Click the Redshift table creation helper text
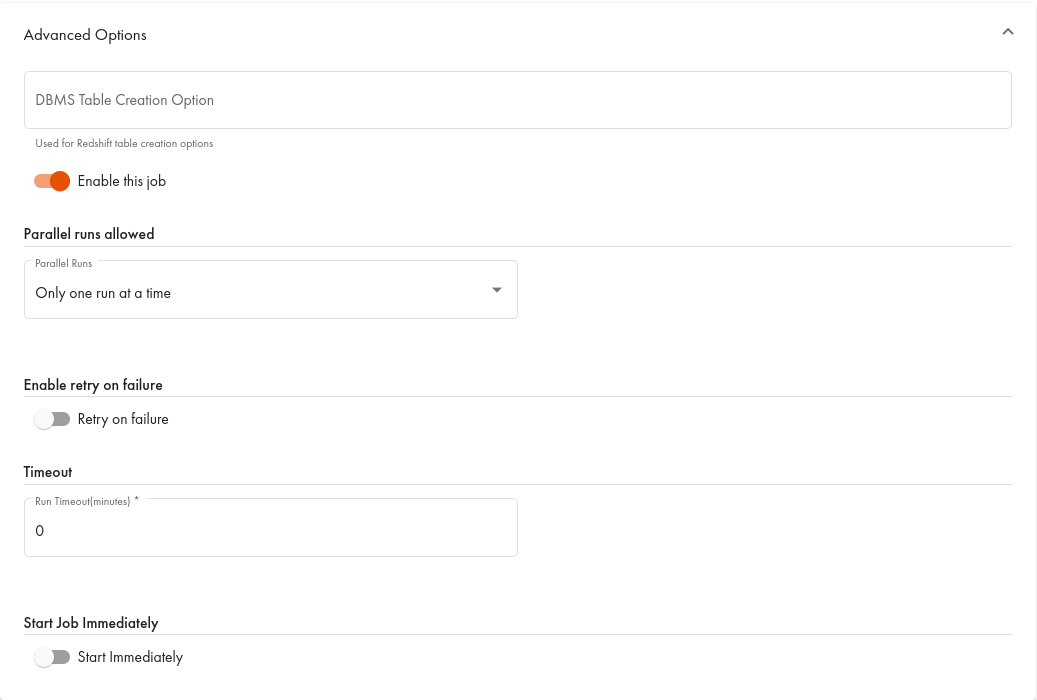The width and height of the screenshot is (1037, 700). point(124,143)
